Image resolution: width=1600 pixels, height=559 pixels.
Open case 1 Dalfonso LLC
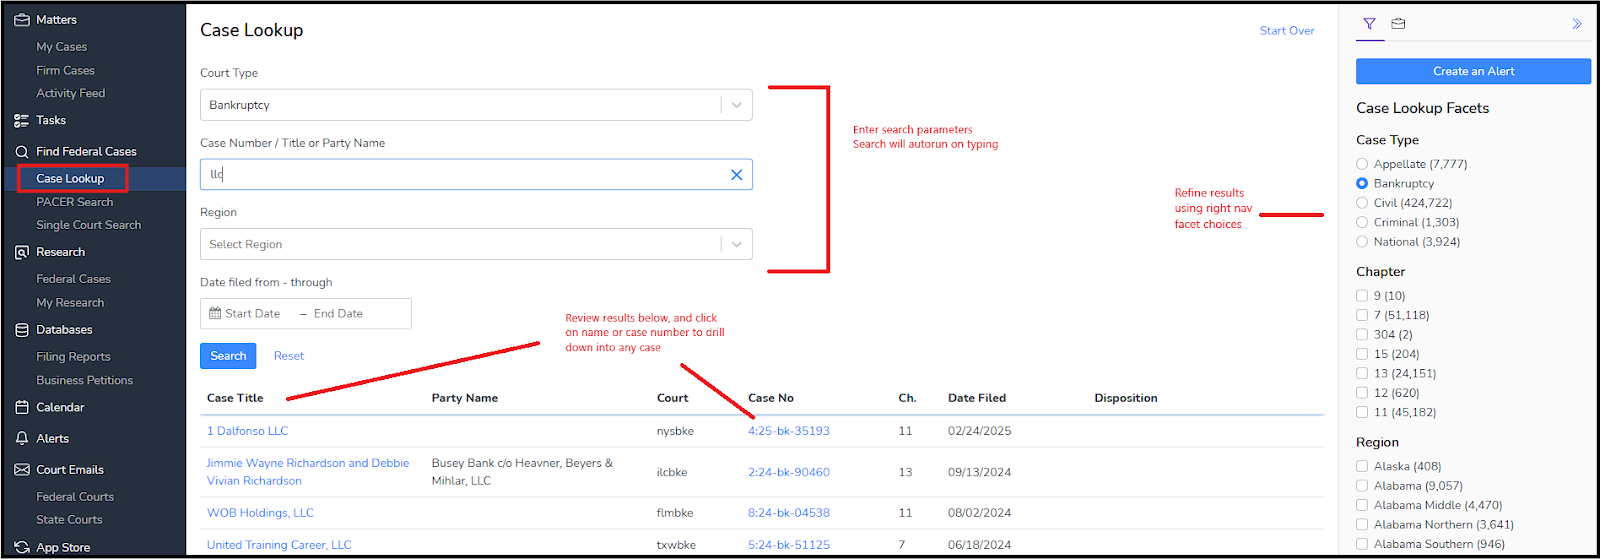tap(247, 431)
